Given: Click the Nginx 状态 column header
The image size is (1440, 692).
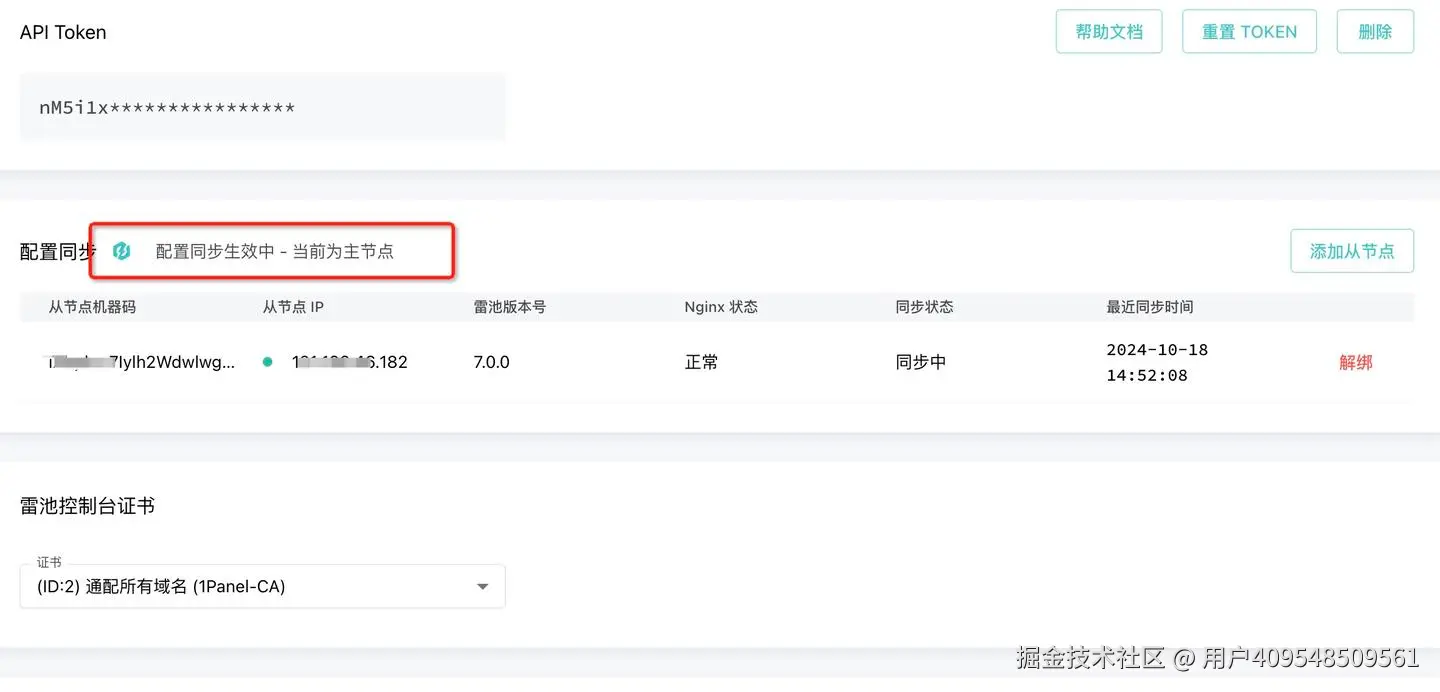Looking at the screenshot, I should tap(721, 307).
